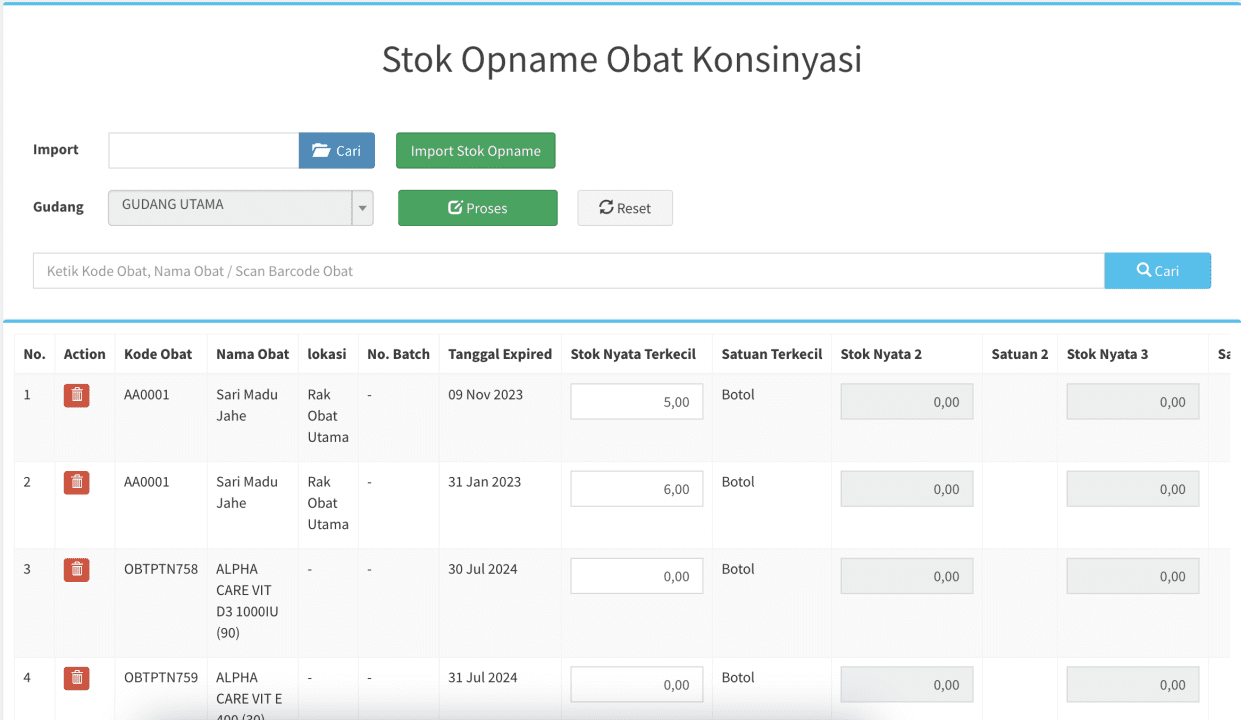Click the lokasi column header
The image size is (1241, 720).
[x=327, y=354]
